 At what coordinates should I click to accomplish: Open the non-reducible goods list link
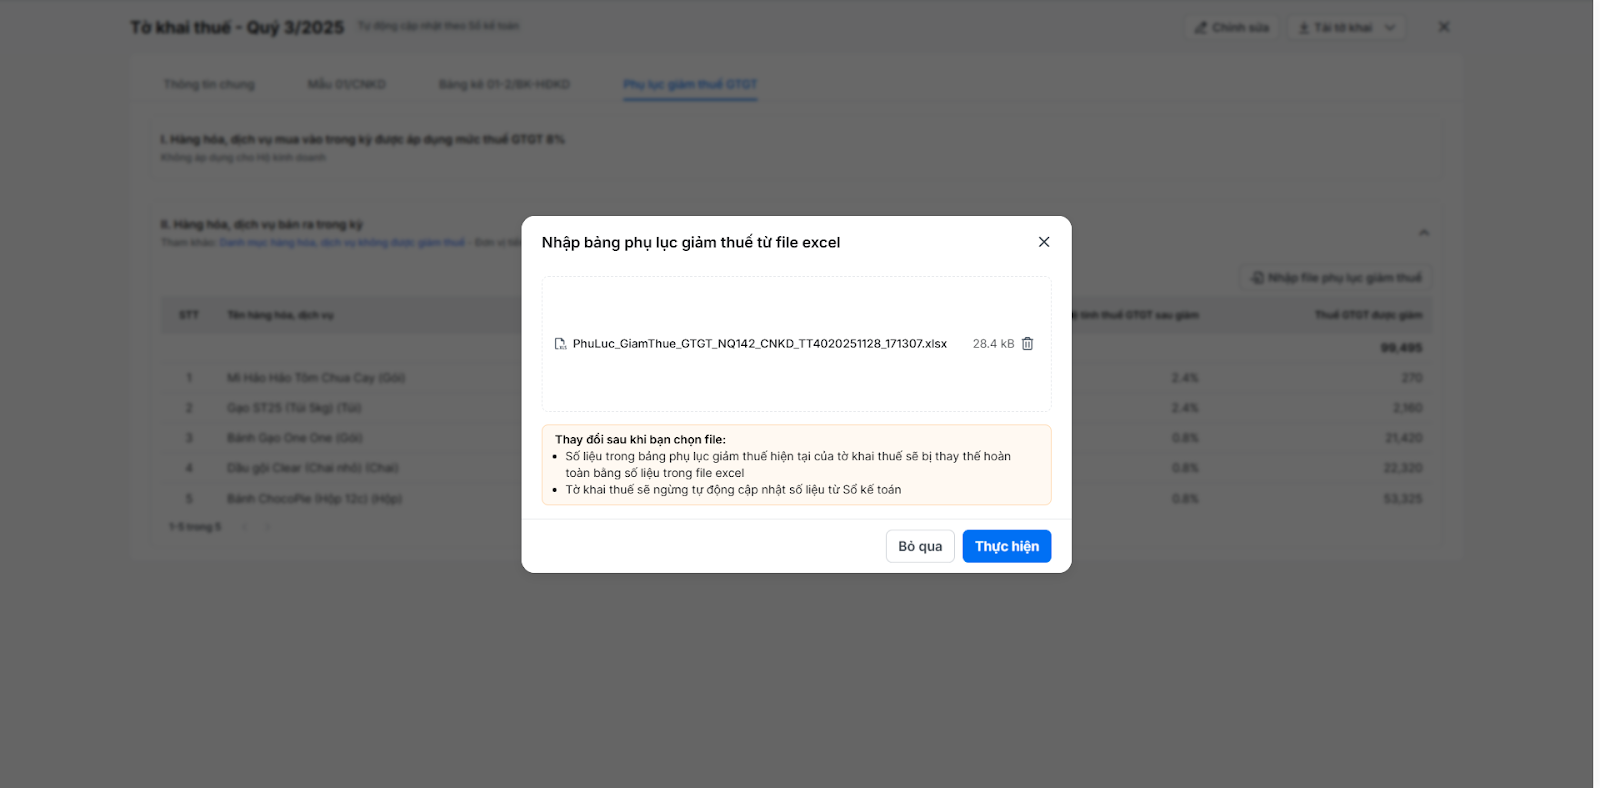(x=342, y=243)
